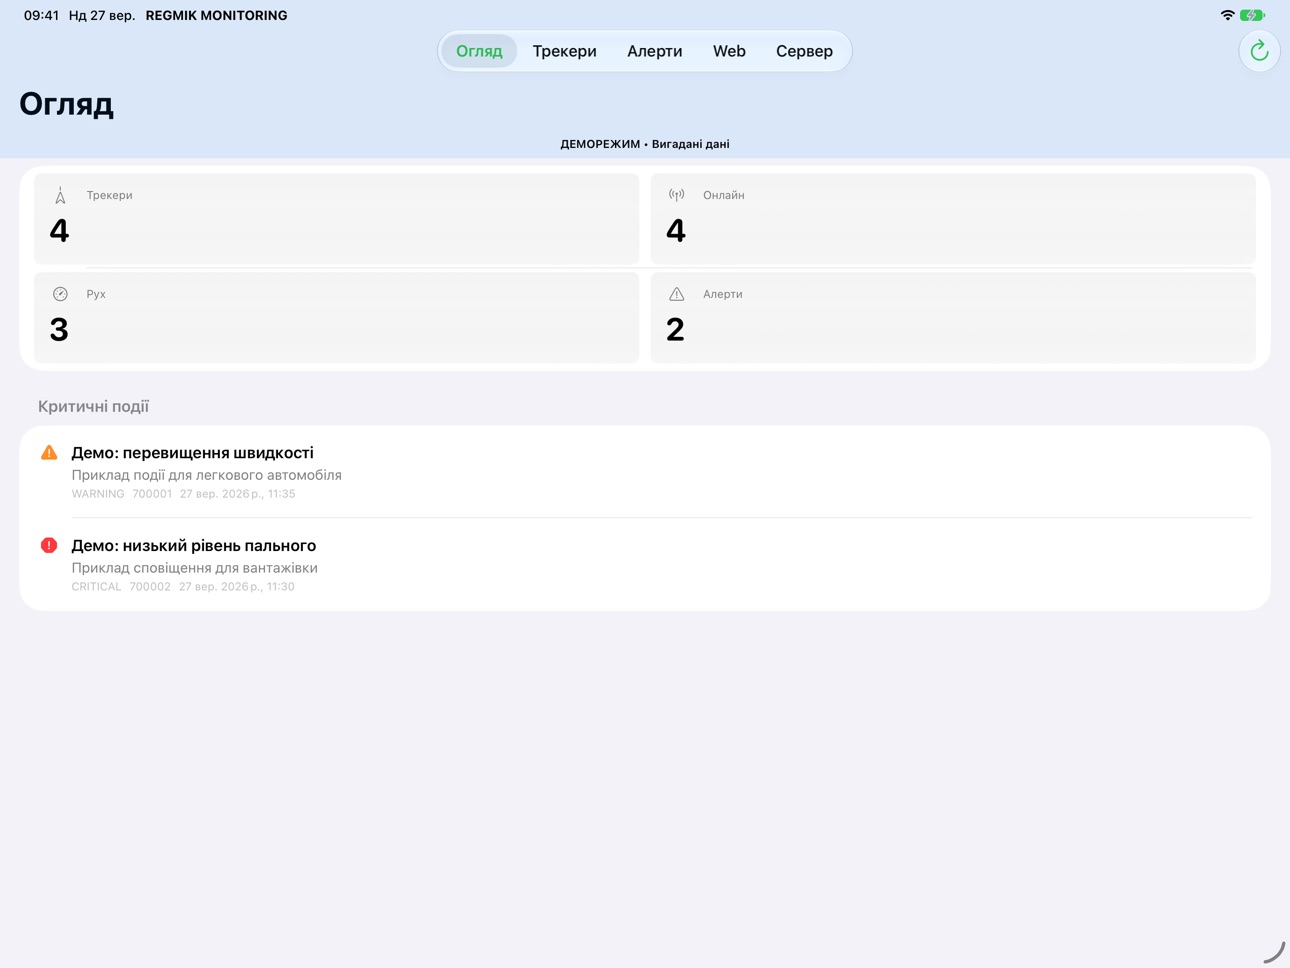Click the status bar date 'Нд 27 вер.'
This screenshot has width=1290, height=968.
102,15
